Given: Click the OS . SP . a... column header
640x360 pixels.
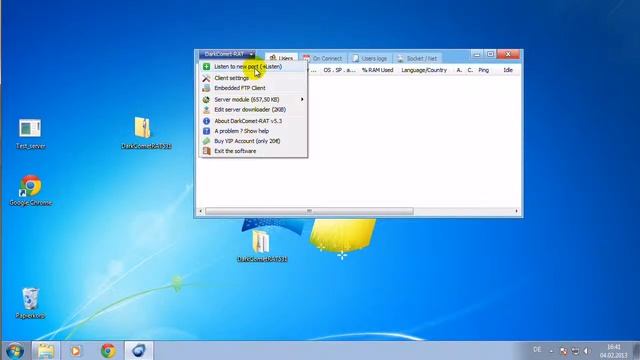Looking at the screenshot, I should (x=339, y=70).
